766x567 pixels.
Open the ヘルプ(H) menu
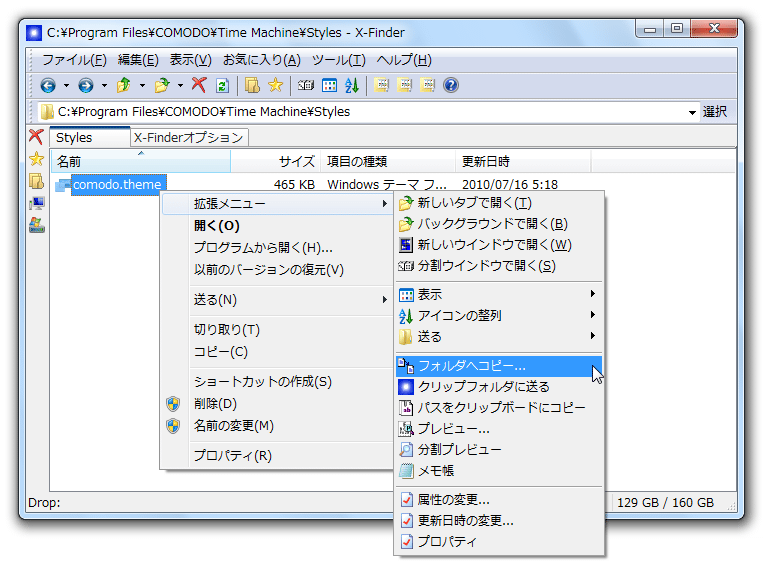point(404,60)
